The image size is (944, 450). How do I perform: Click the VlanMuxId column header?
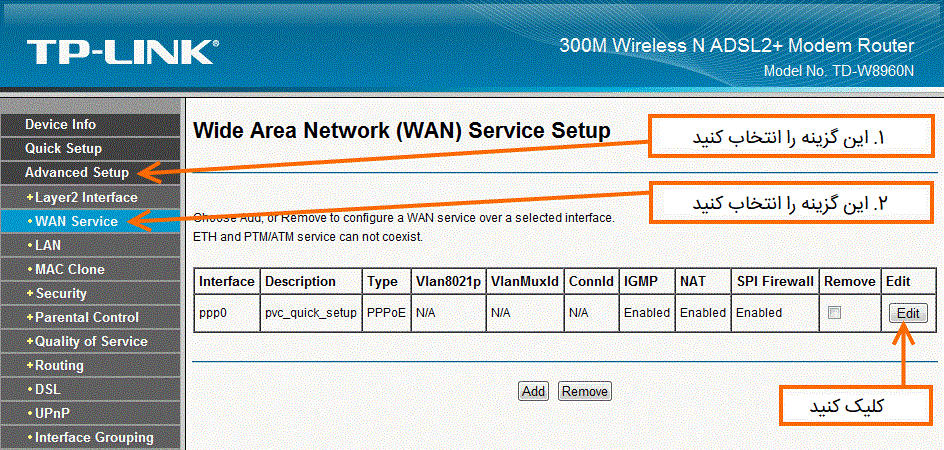click(524, 281)
